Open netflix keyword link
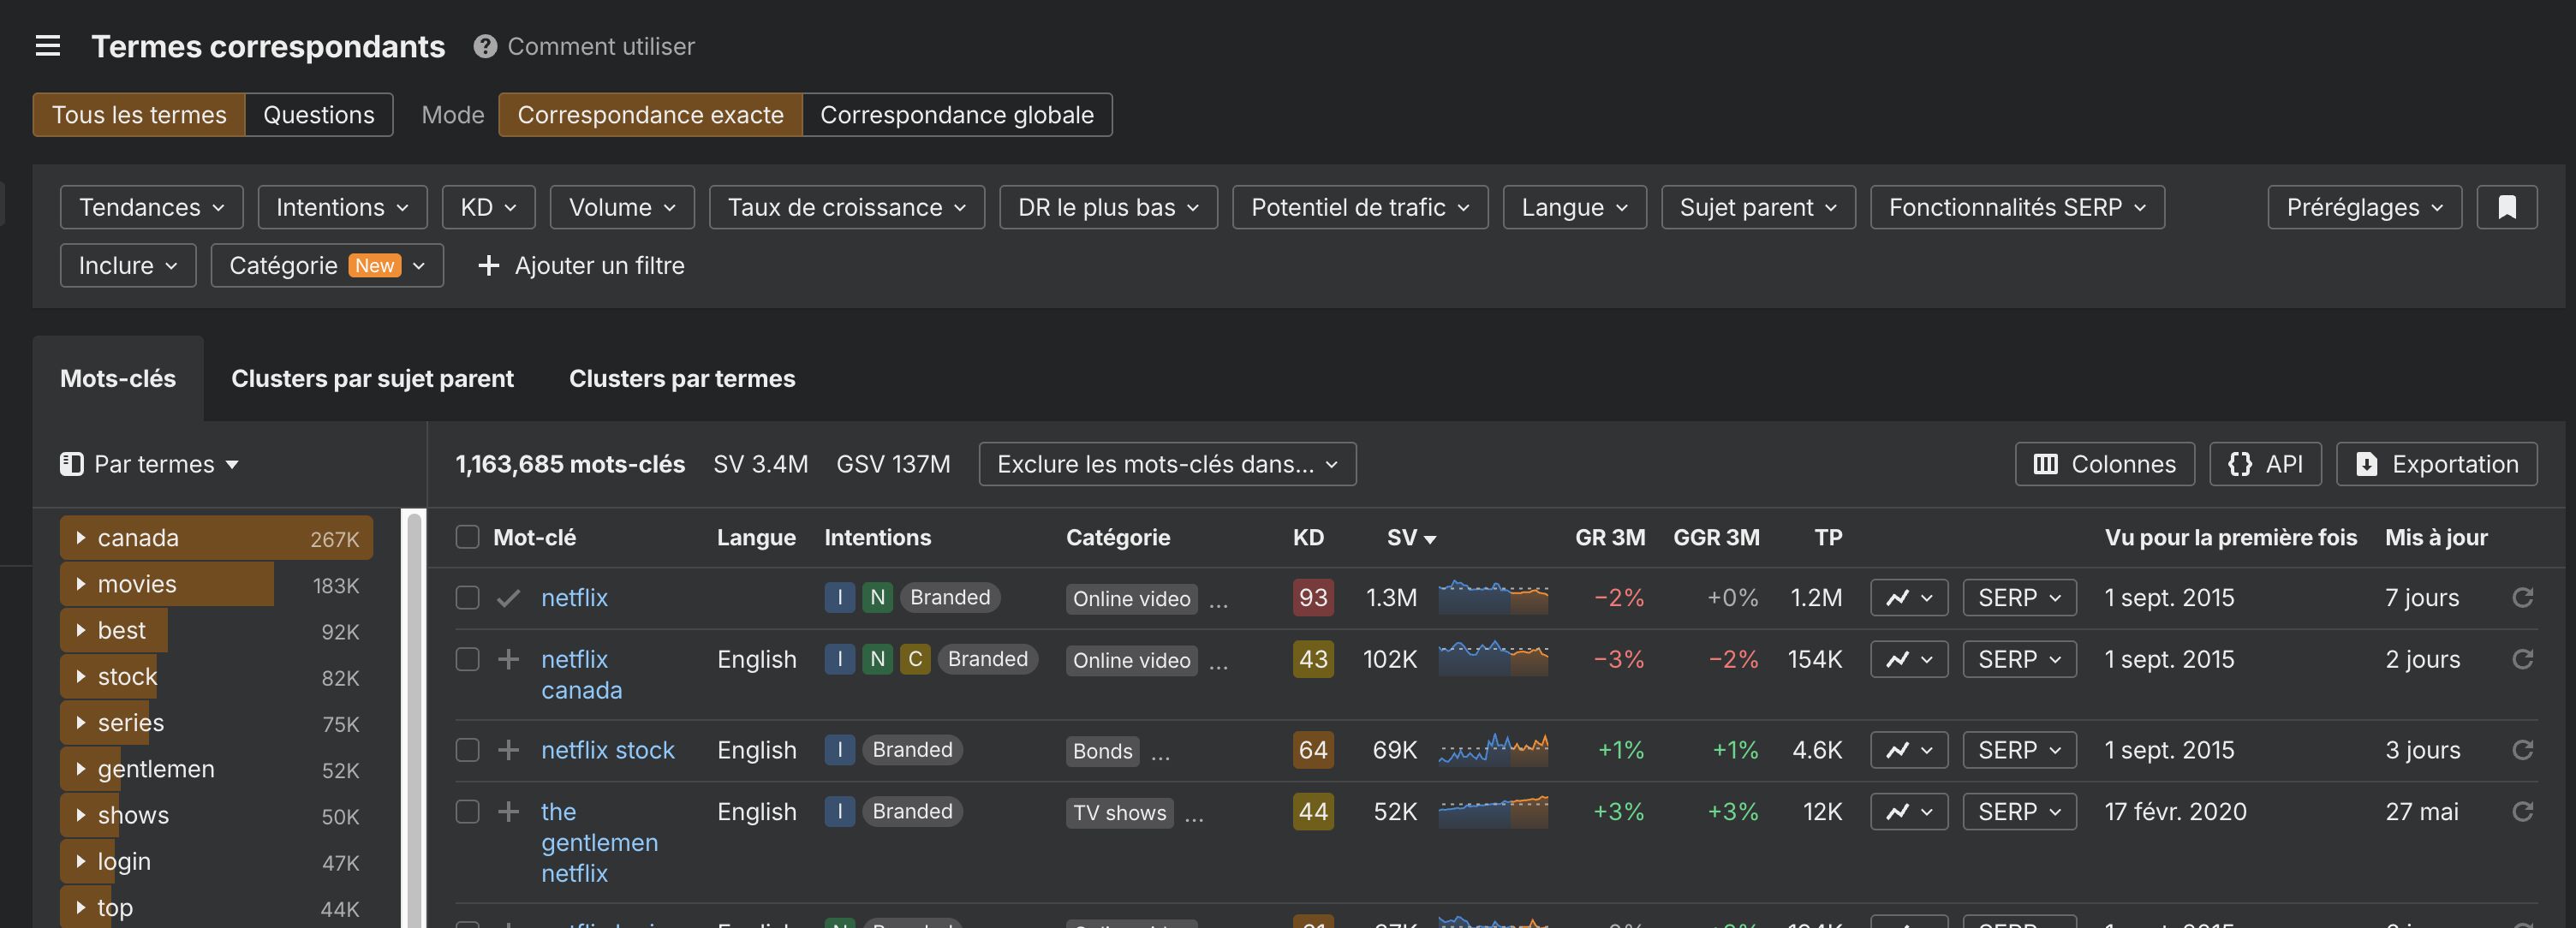Screen dimensions: 2576x928 (x=574, y=598)
